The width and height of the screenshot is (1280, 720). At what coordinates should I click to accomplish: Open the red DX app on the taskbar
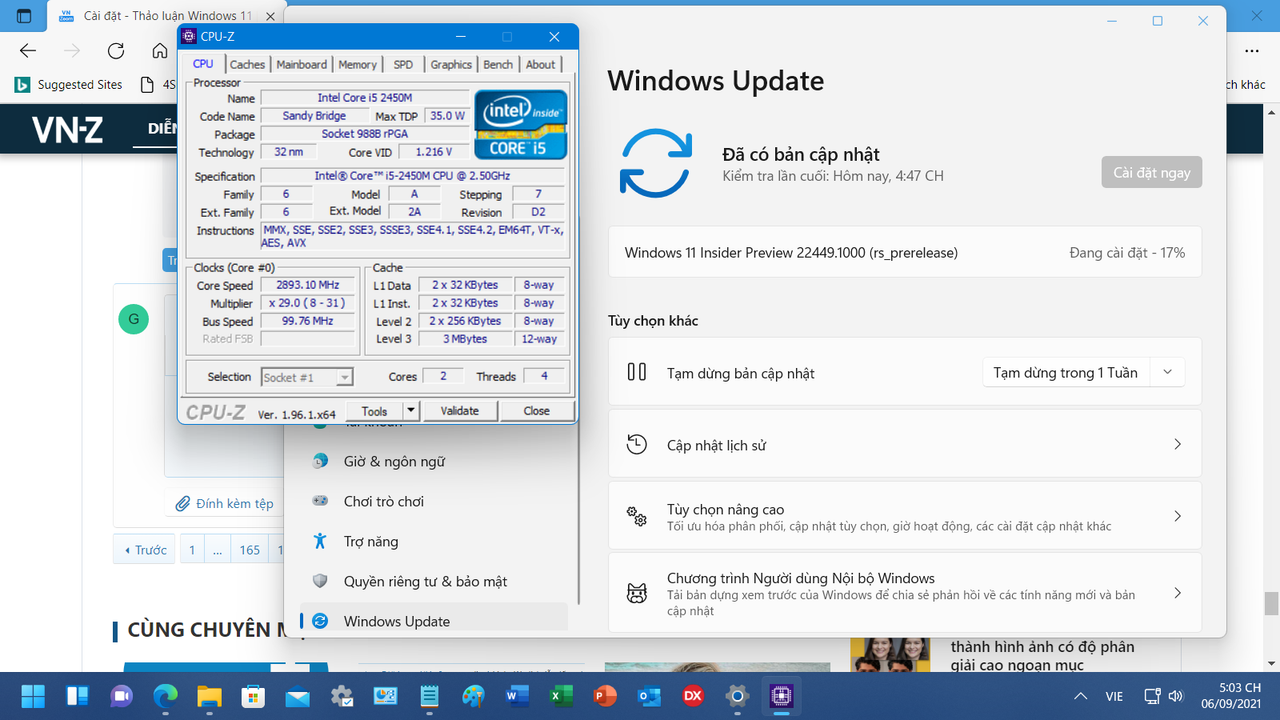693,696
